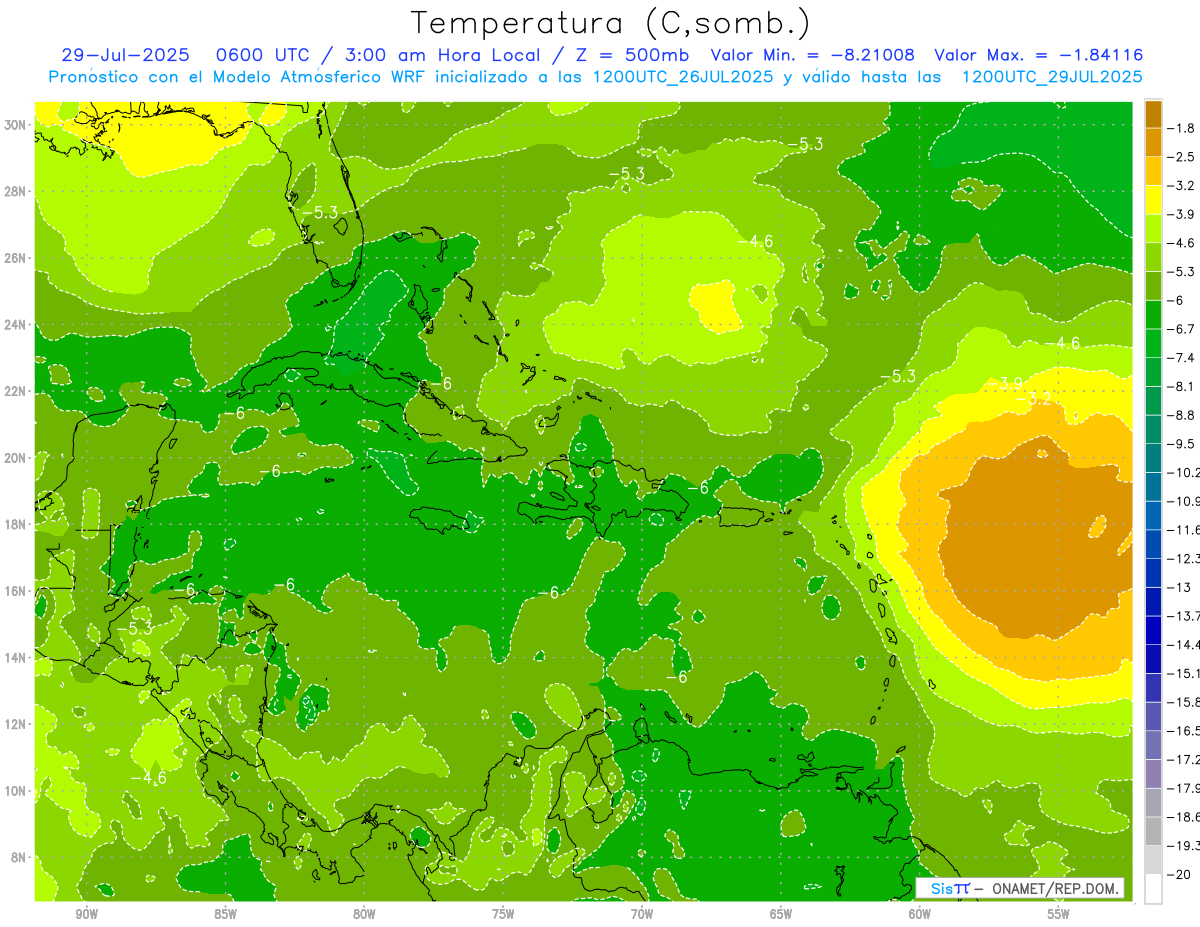This screenshot has width=1200, height=927.
Task: Click the '70W' longitude label
Action: click(x=642, y=914)
